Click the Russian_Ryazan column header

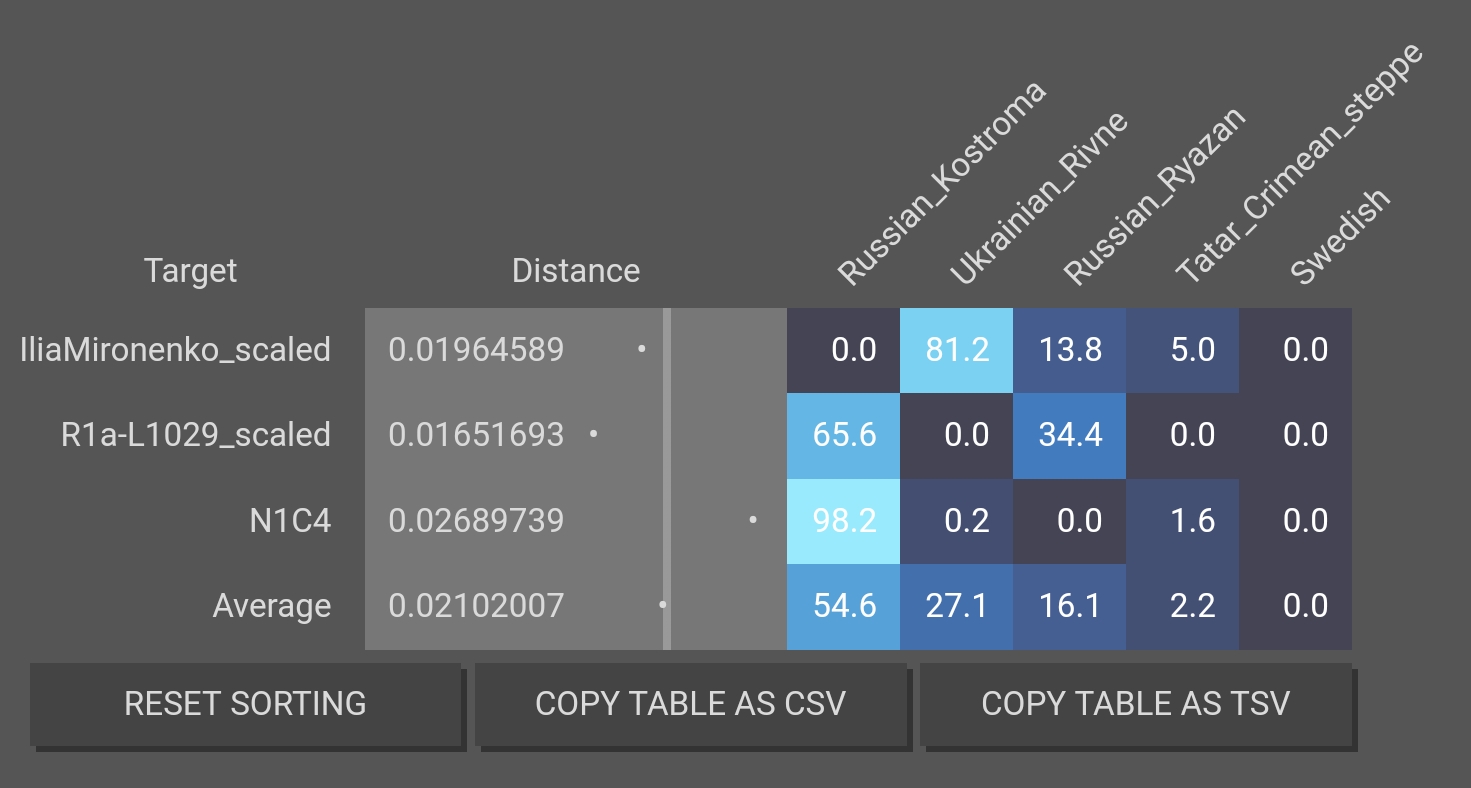point(1153,196)
